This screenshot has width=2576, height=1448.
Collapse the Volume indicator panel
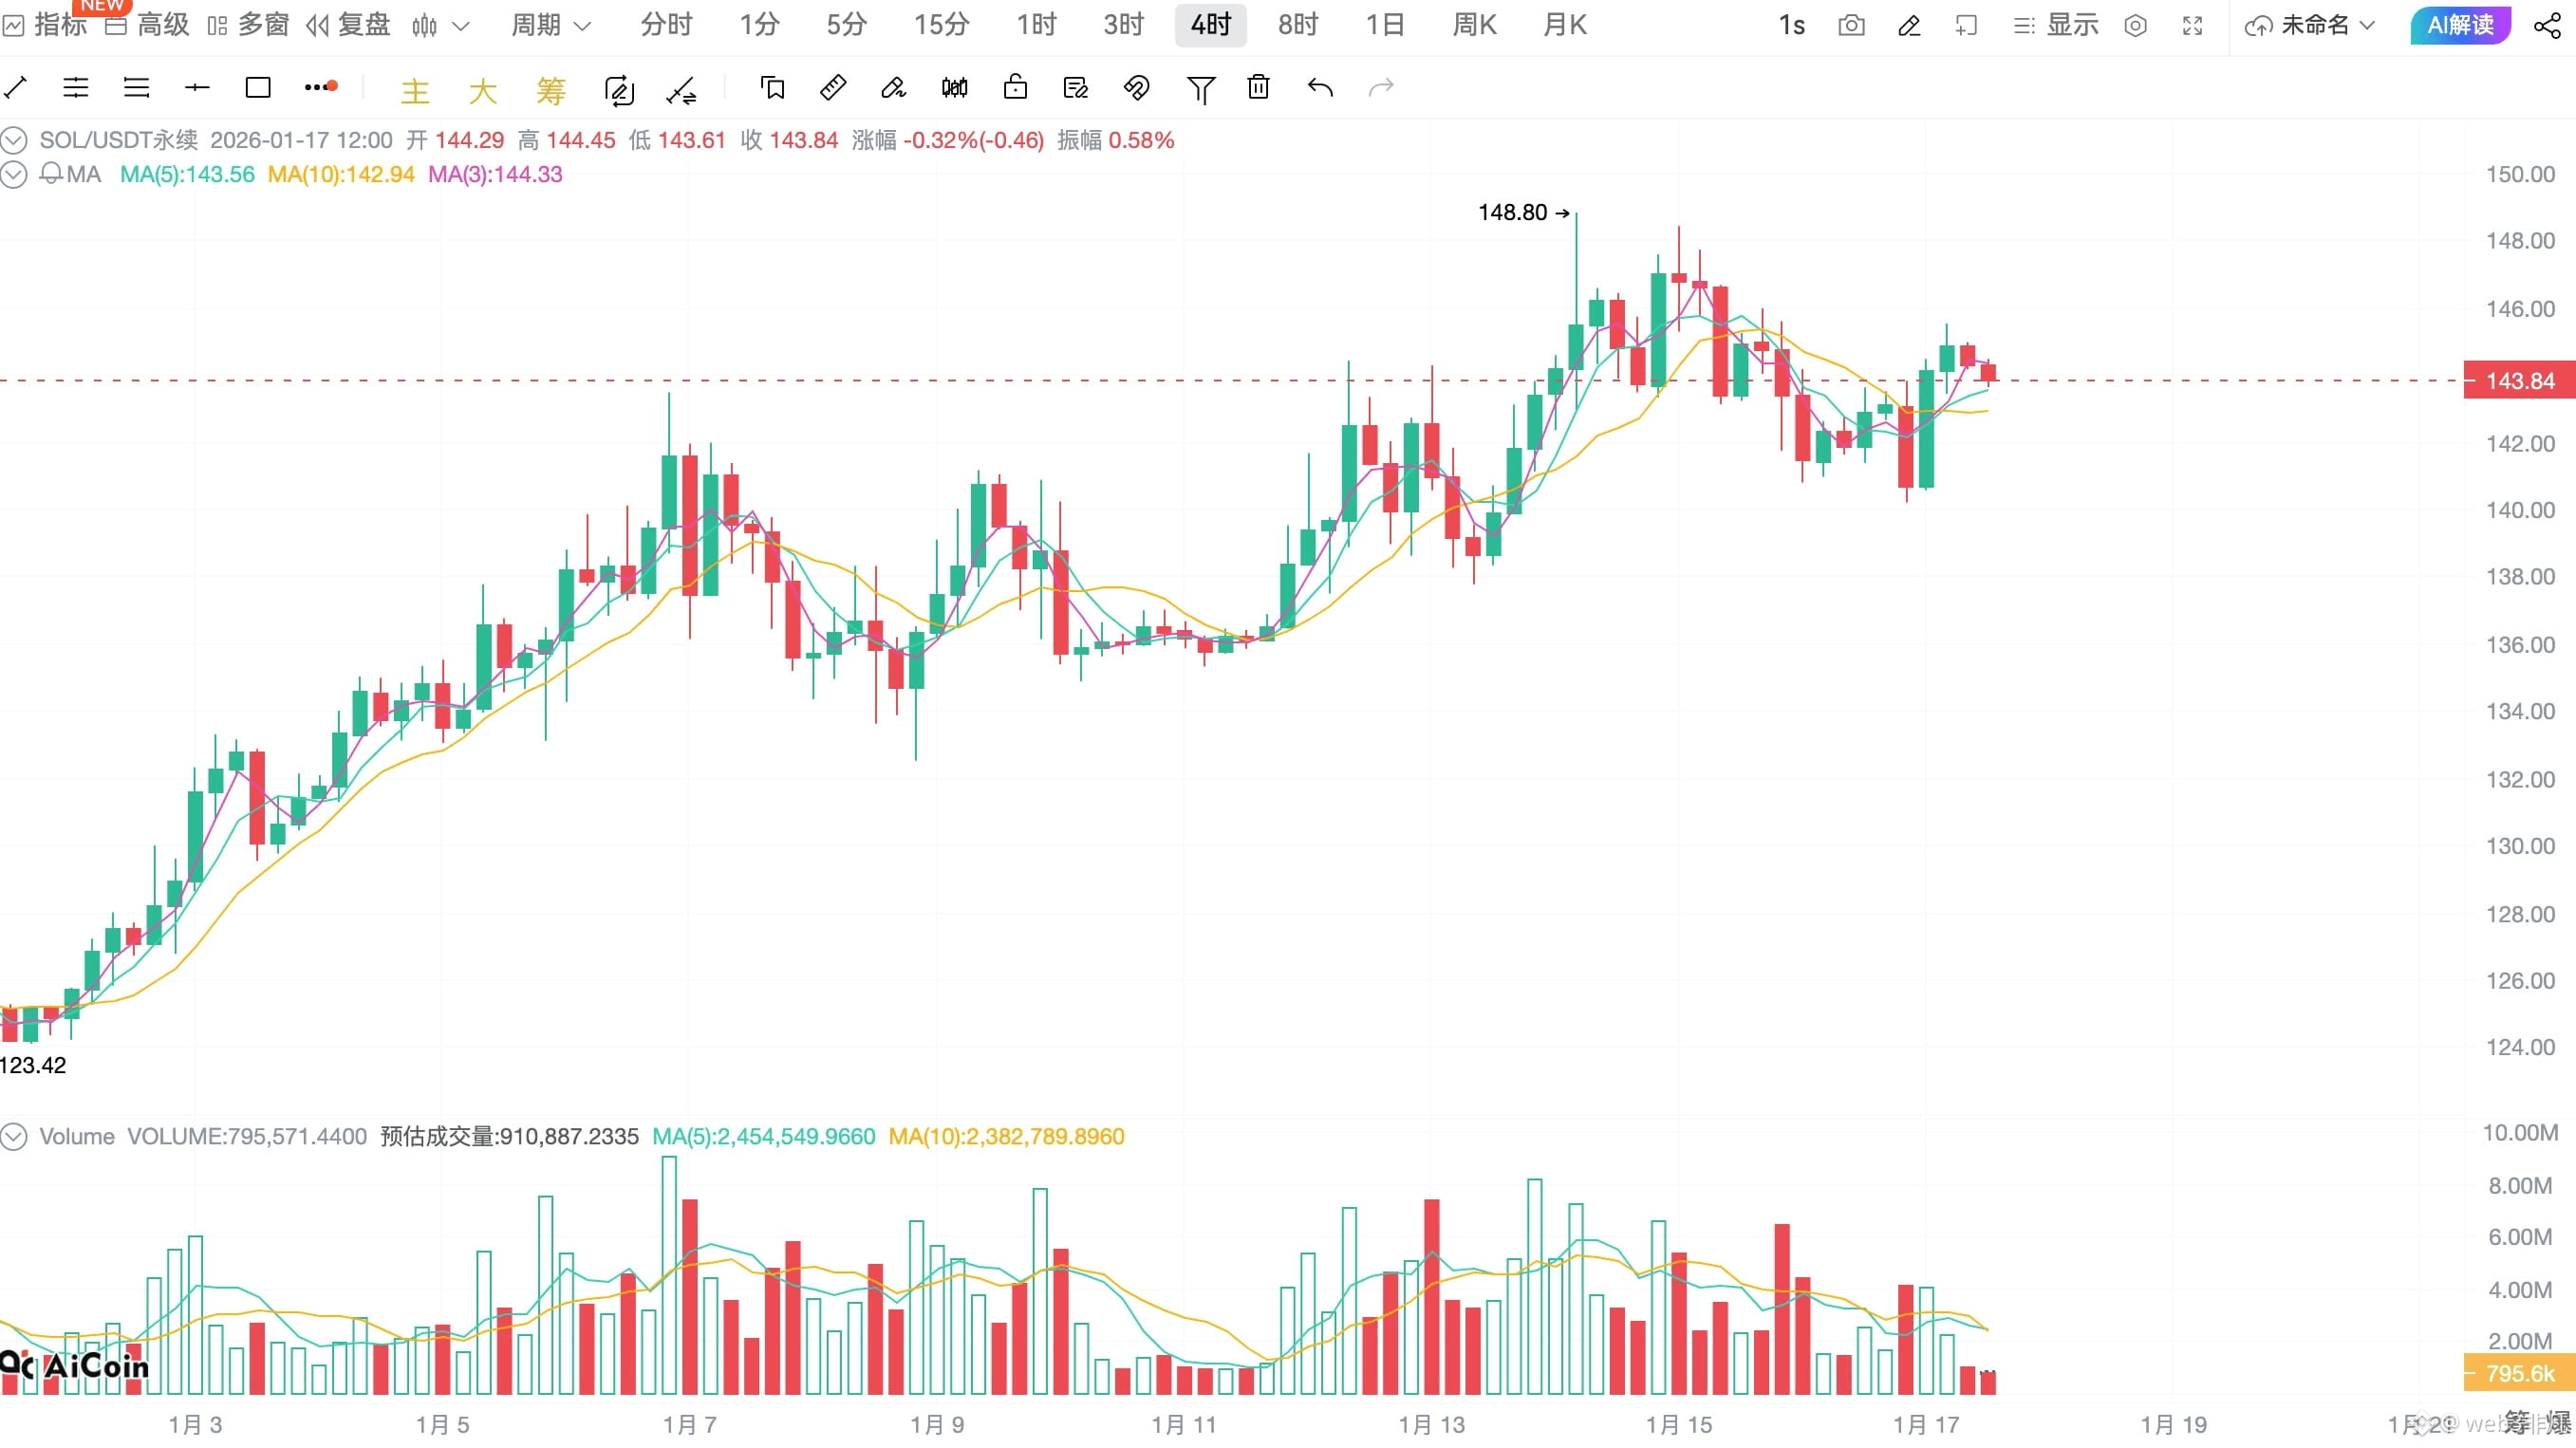click(14, 1137)
